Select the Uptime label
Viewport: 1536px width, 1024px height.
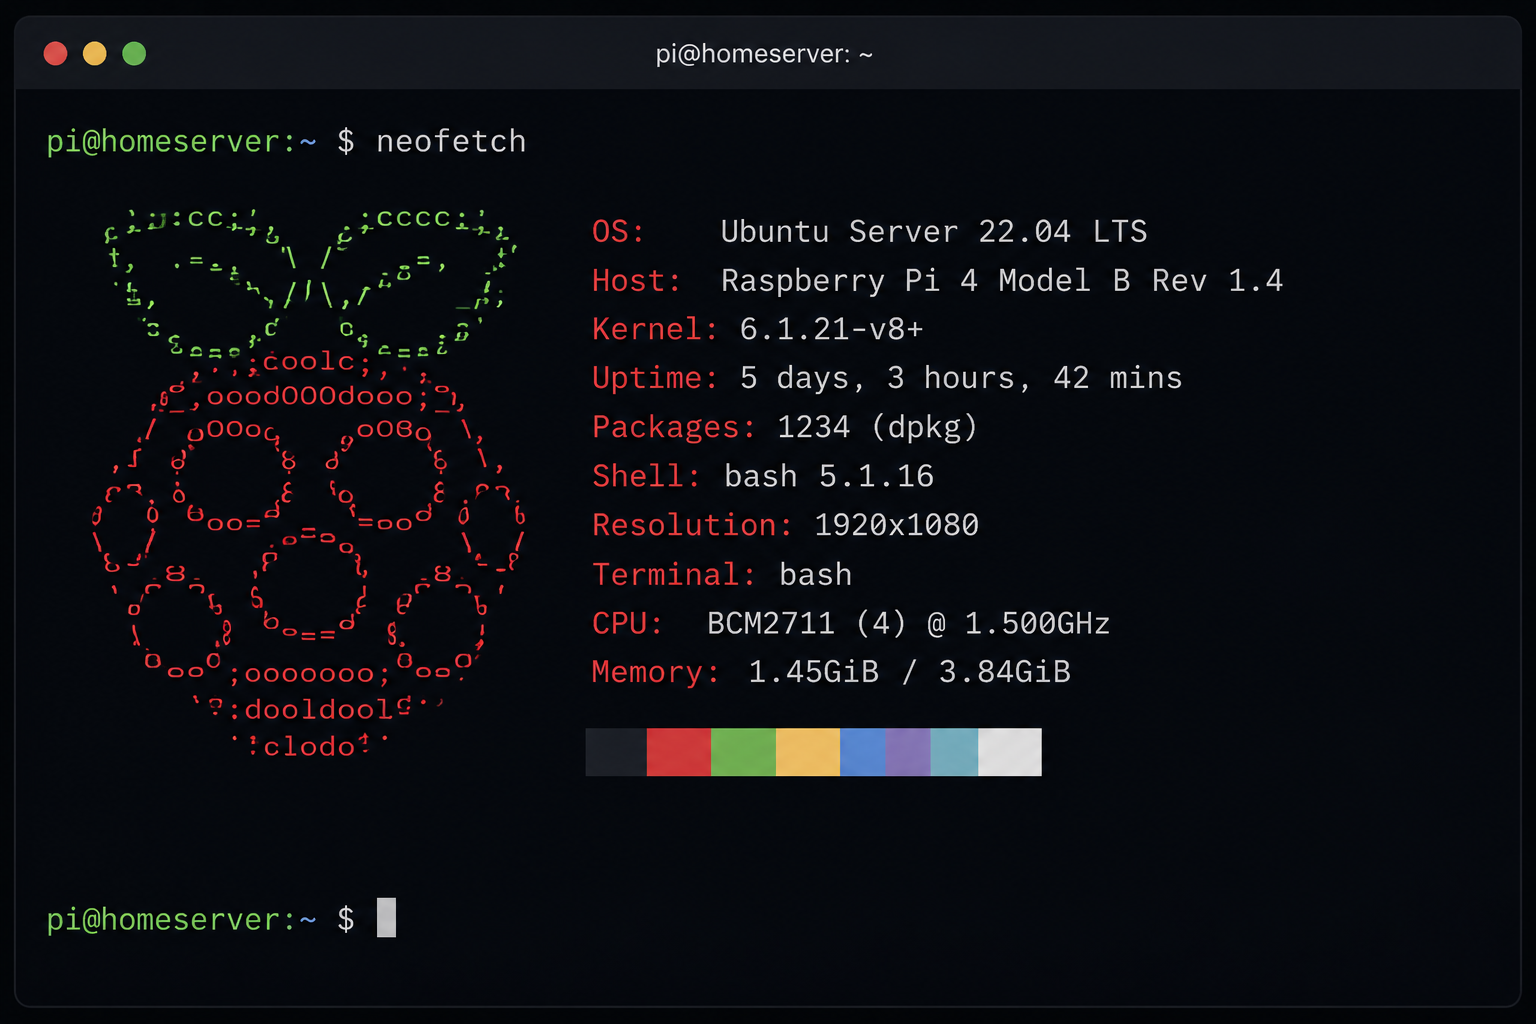coord(655,378)
